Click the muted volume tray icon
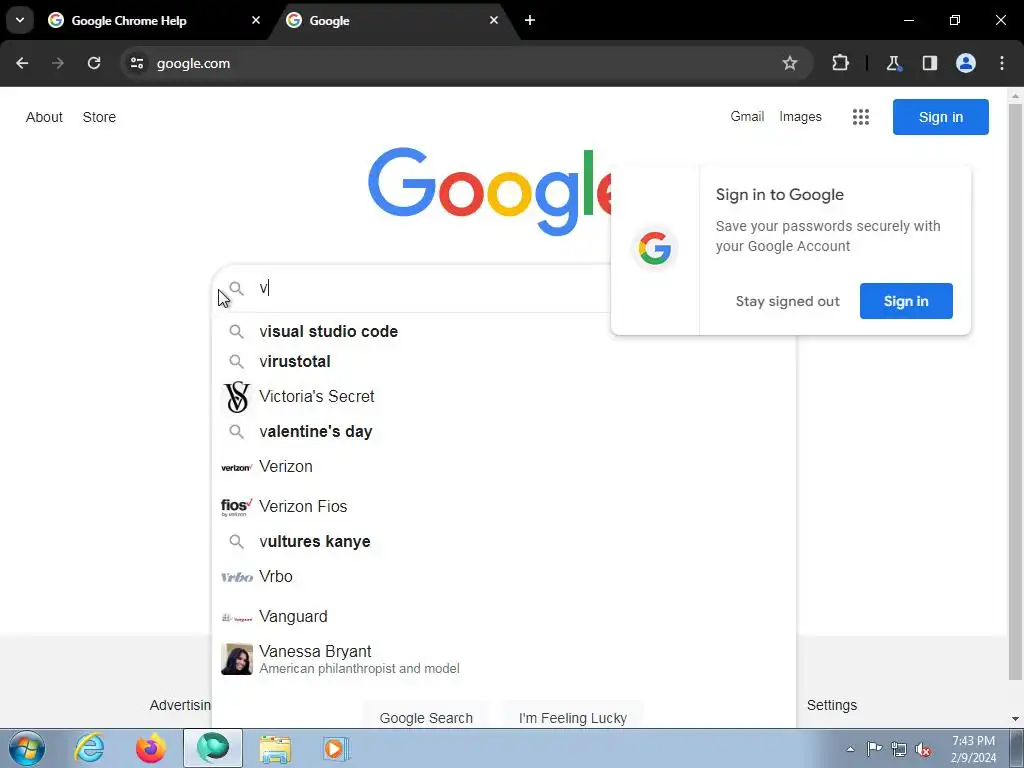1024x768 pixels. tap(923, 749)
